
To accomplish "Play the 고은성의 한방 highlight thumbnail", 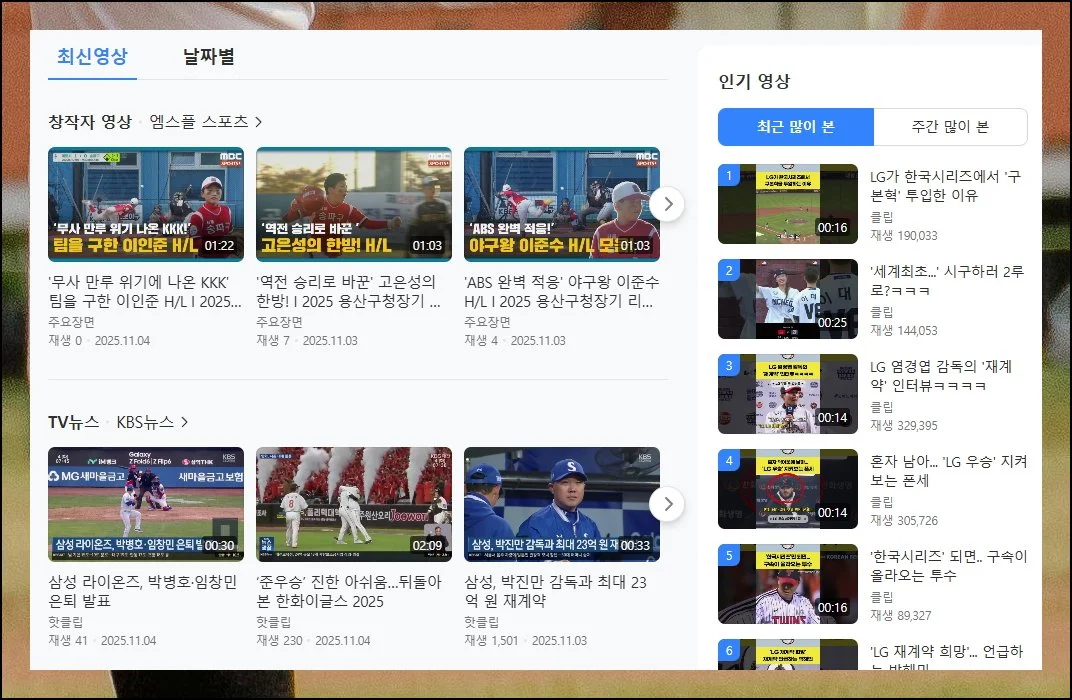I will [x=353, y=204].
